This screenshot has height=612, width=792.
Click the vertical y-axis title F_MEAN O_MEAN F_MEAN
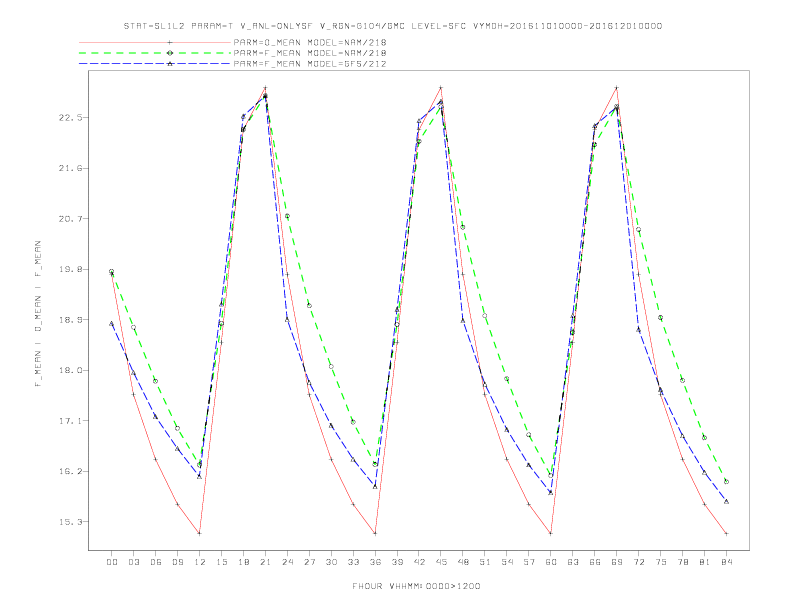coord(37,314)
